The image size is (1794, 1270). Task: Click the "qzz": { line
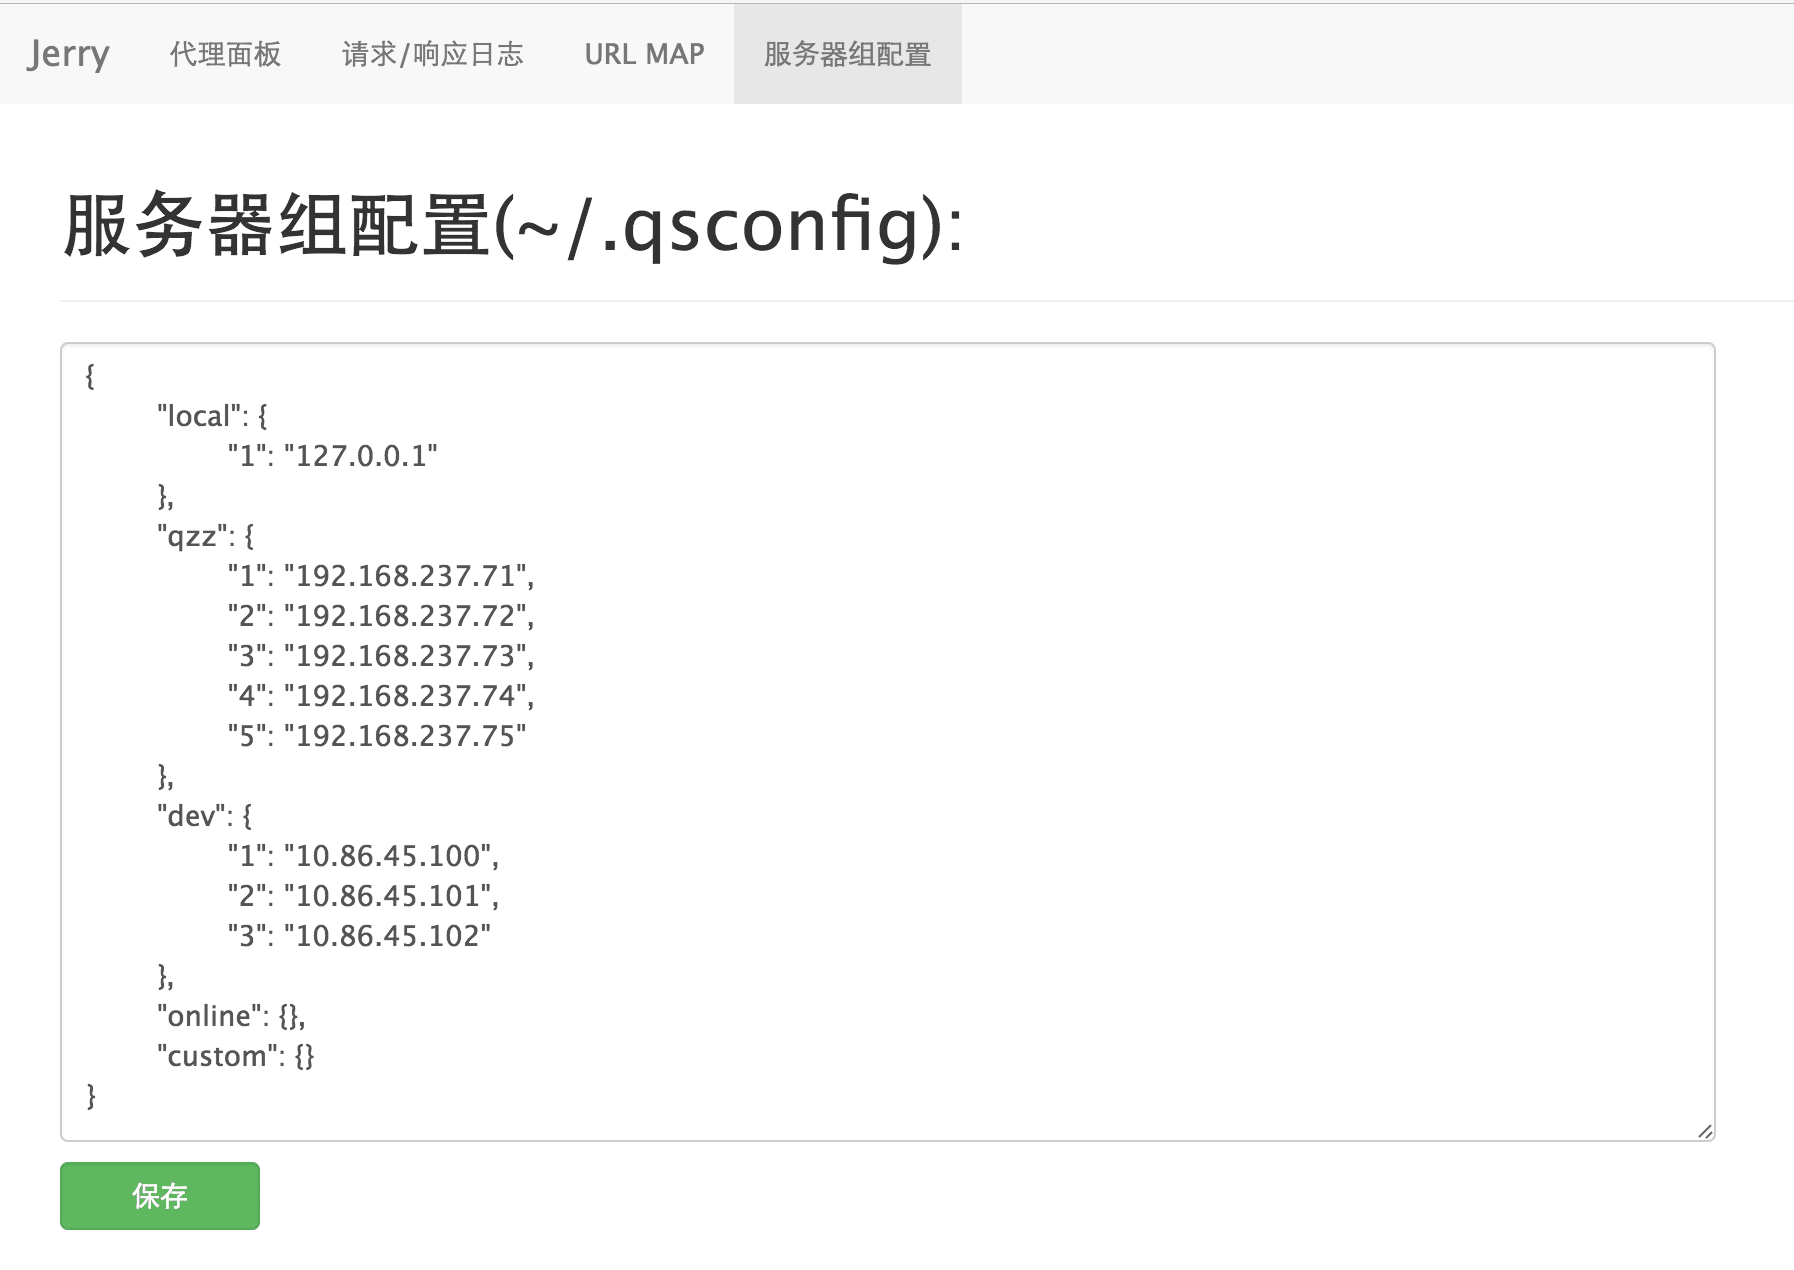(x=205, y=536)
